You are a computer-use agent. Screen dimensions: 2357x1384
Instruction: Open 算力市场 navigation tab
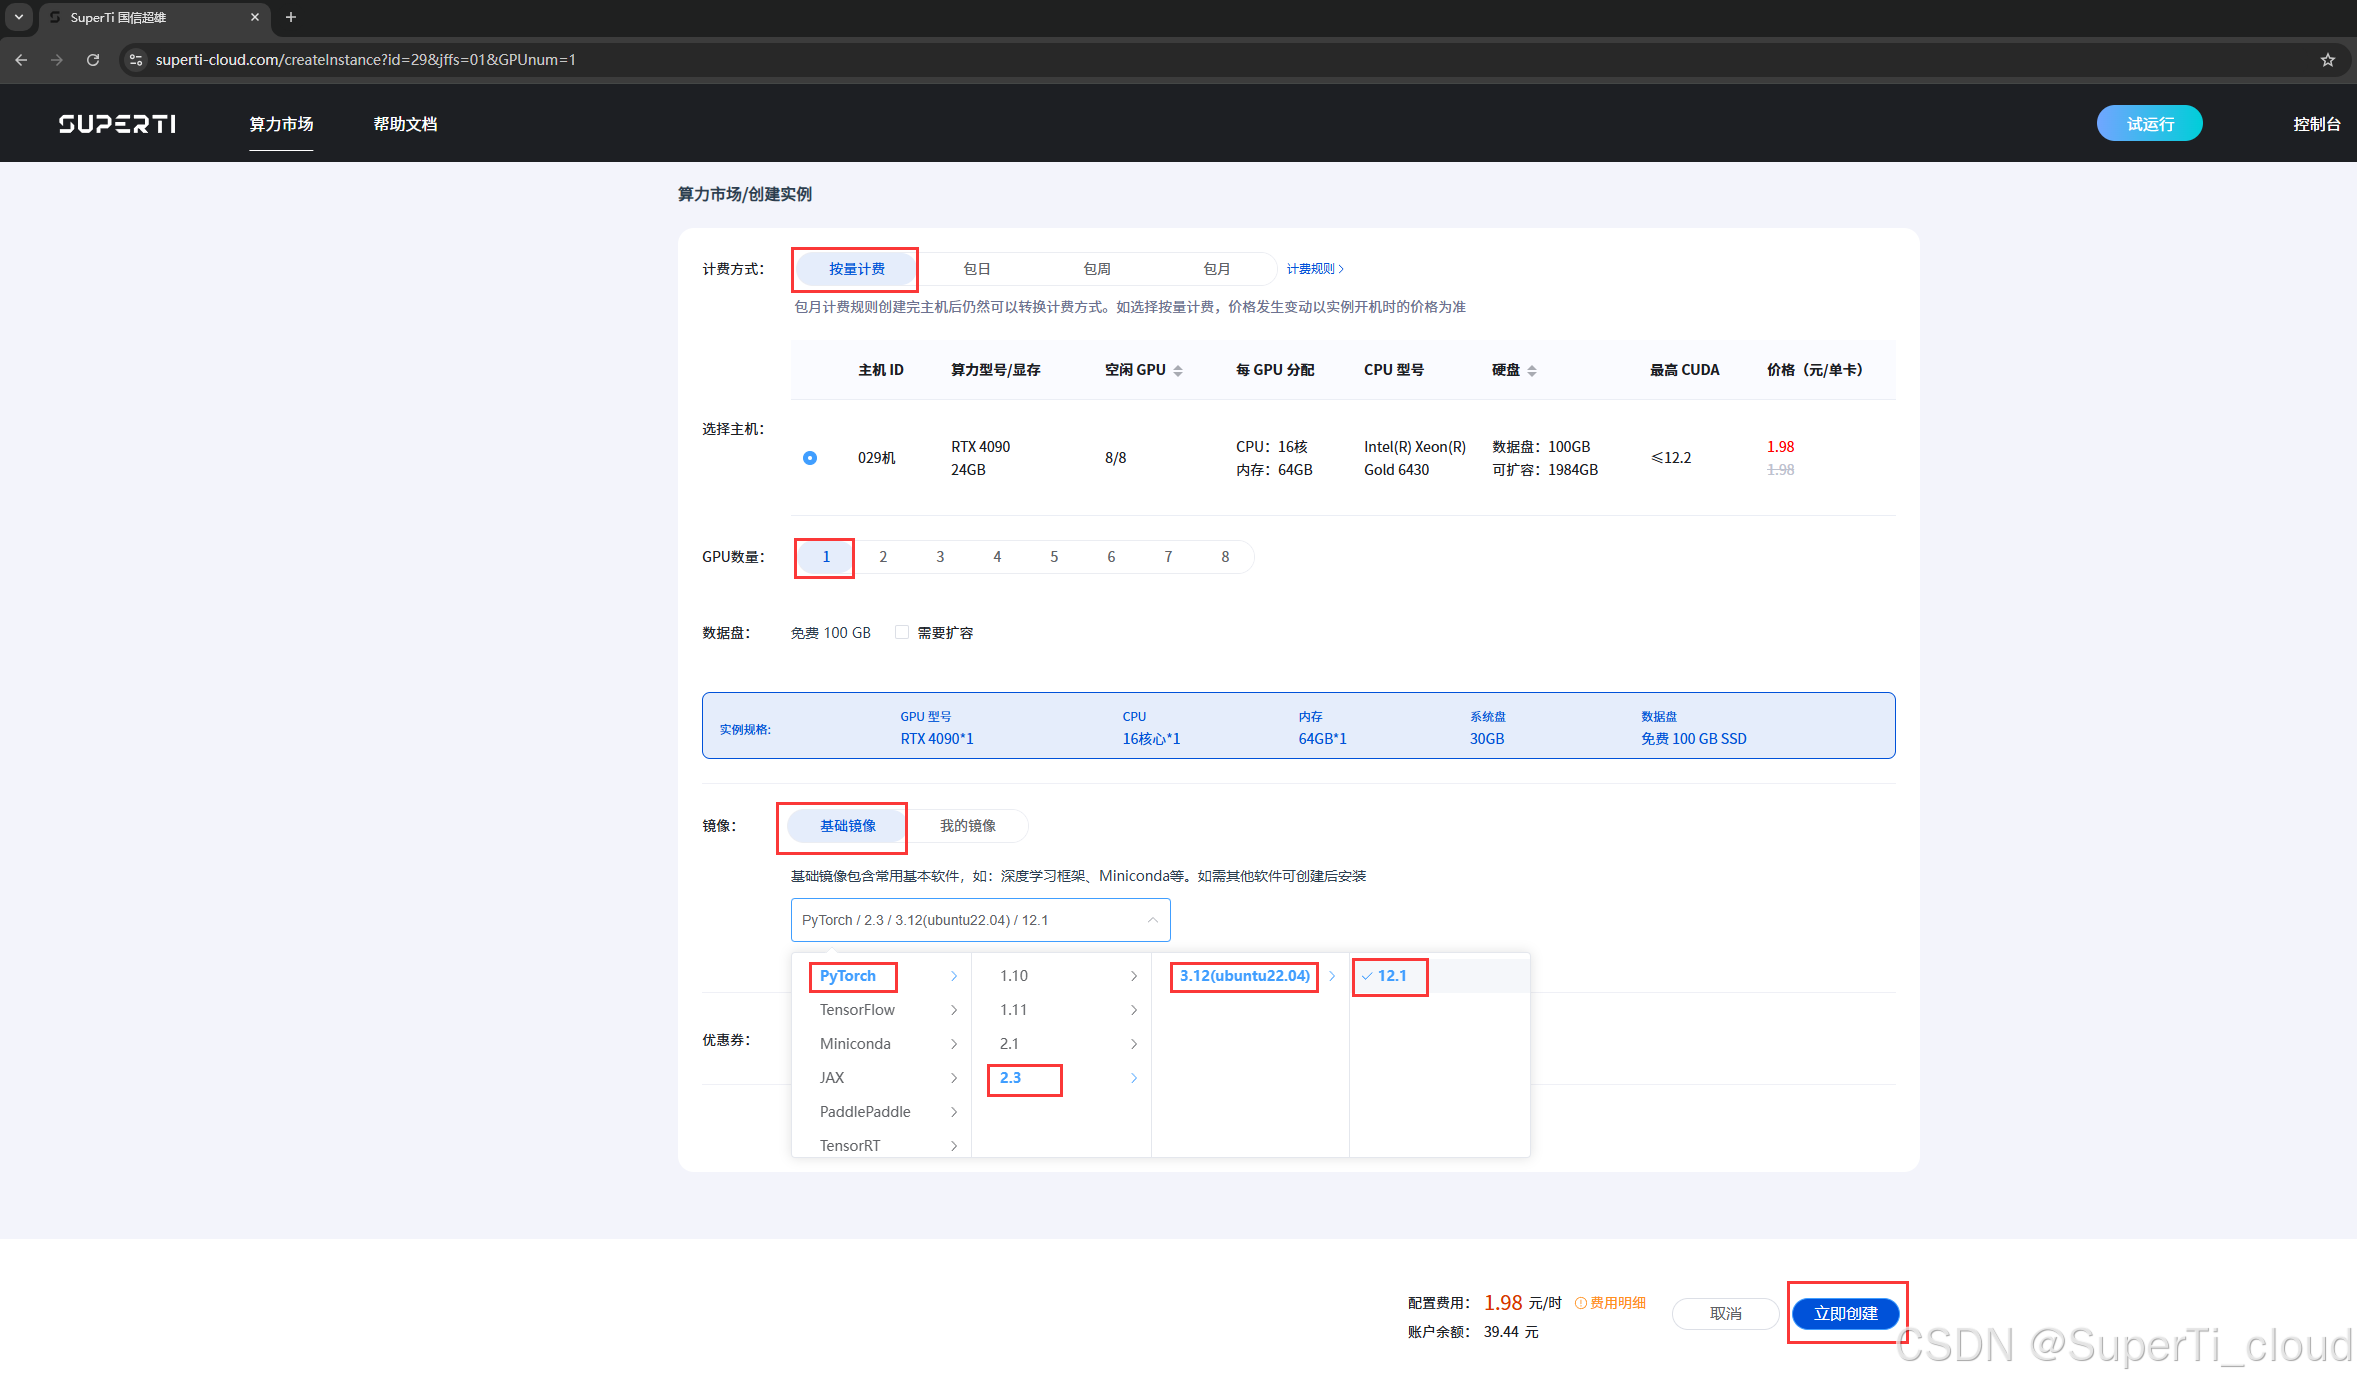[281, 124]
